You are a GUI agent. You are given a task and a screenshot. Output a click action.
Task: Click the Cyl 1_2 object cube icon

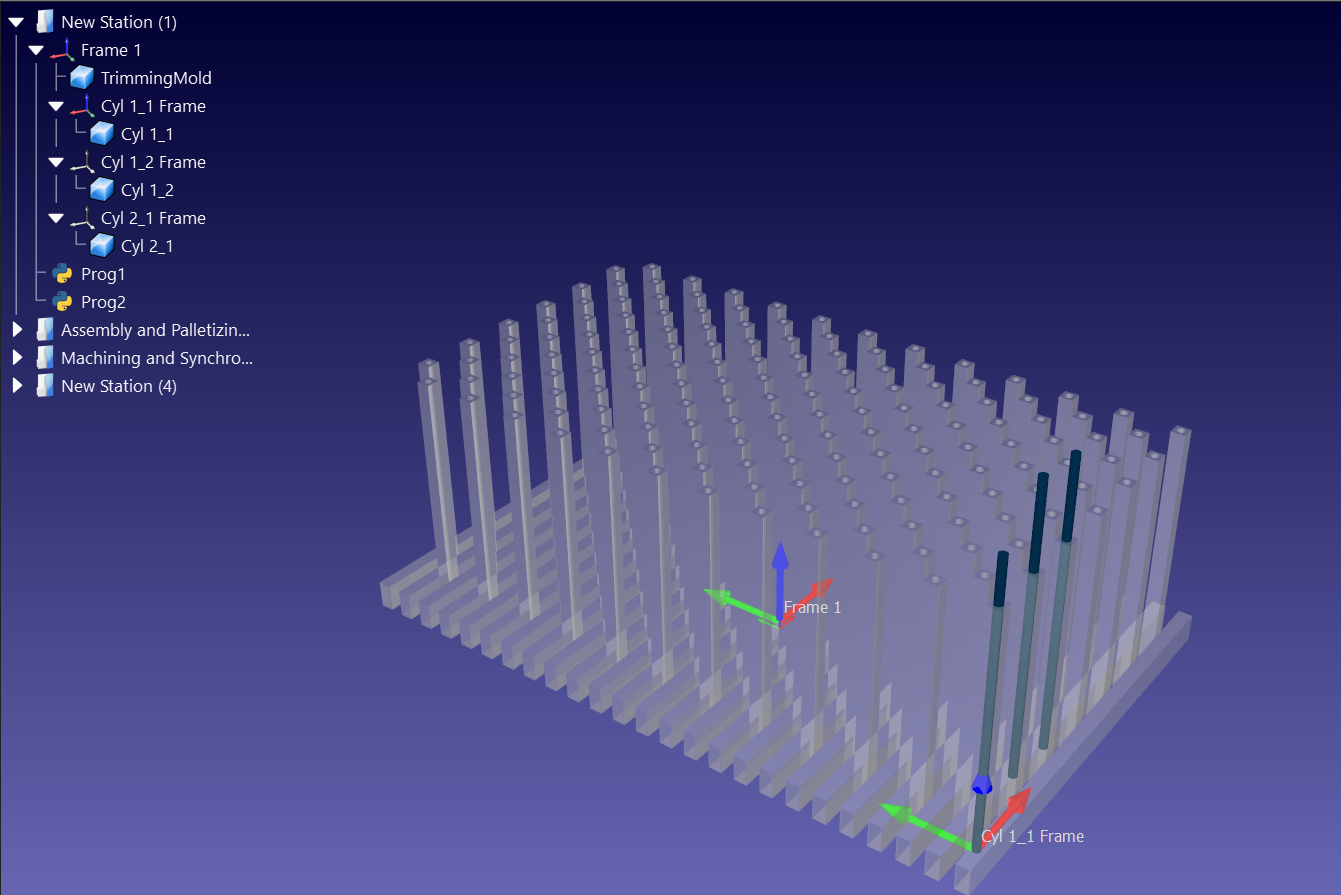coord(102,190)
